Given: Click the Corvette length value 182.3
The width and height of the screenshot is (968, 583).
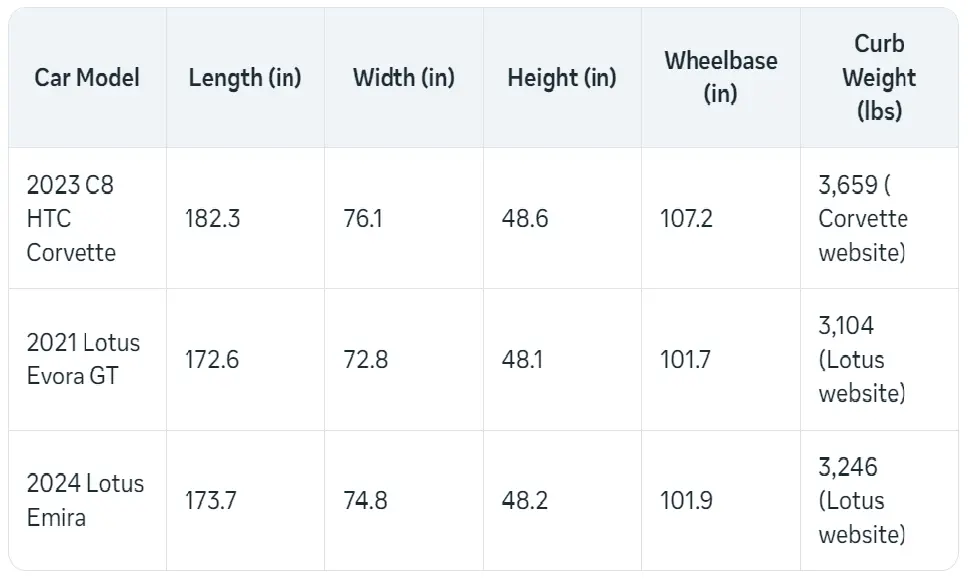Looking at the screenshot, I should point(212,218).
